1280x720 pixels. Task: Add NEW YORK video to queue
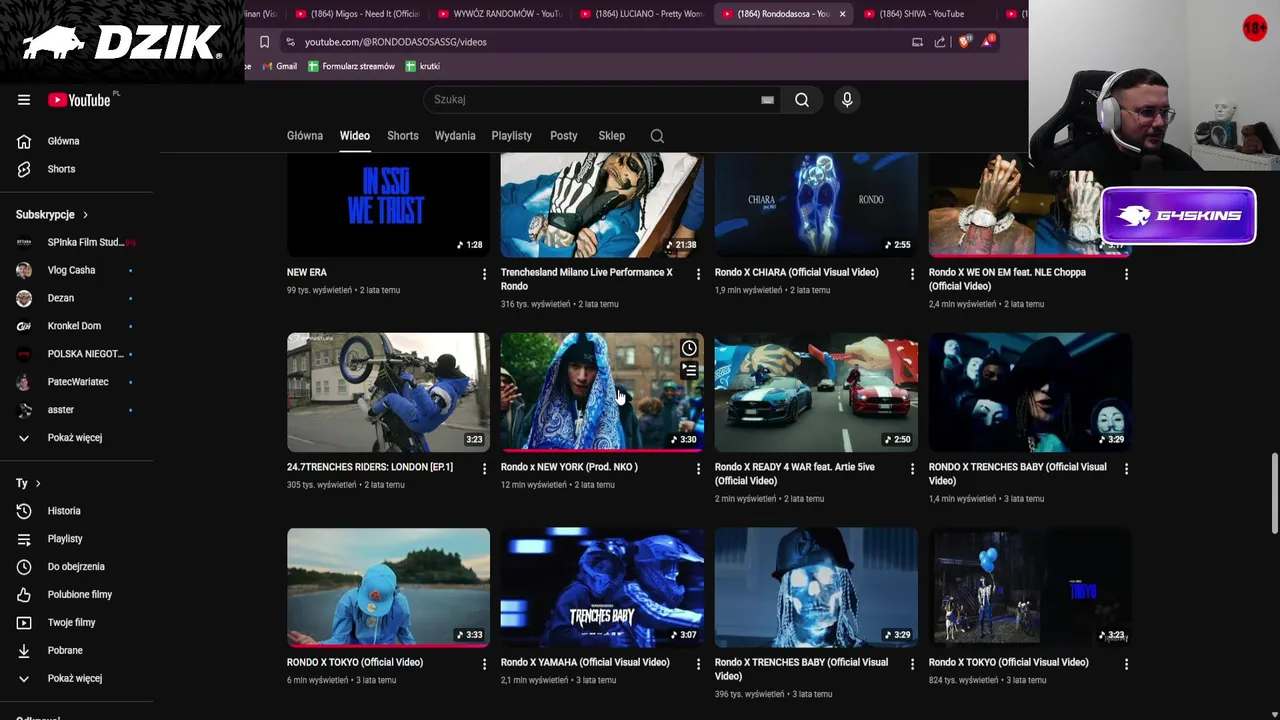[x=689, y=370]
